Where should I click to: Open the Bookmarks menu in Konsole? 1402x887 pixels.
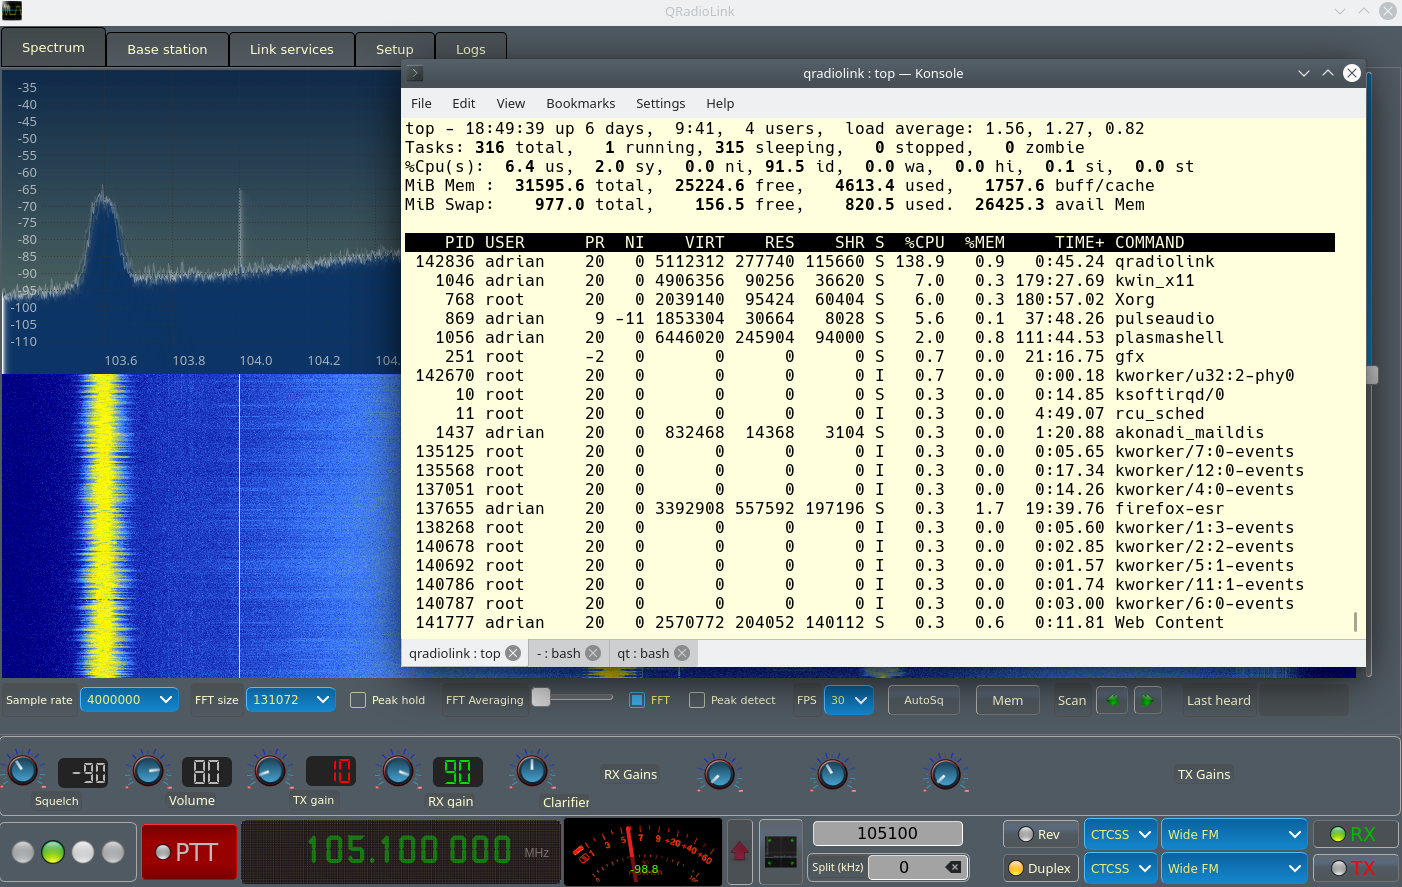(580, 103)
